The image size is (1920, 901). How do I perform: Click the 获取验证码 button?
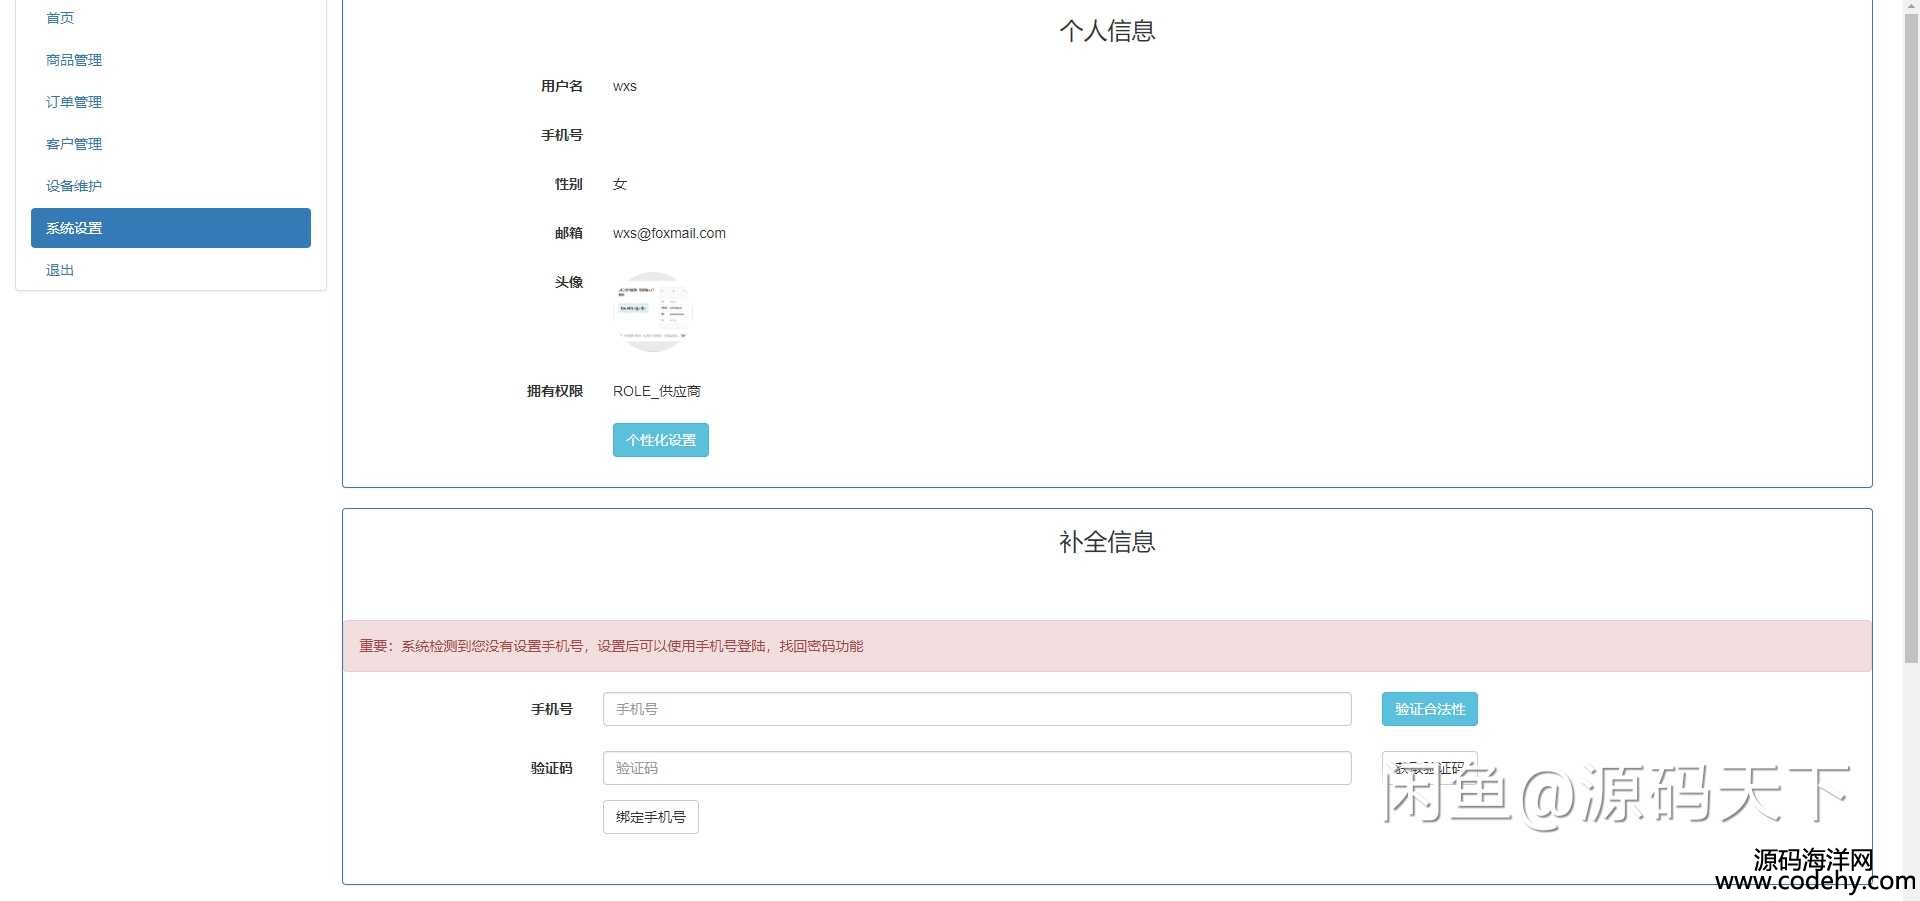click(1430, 768)
